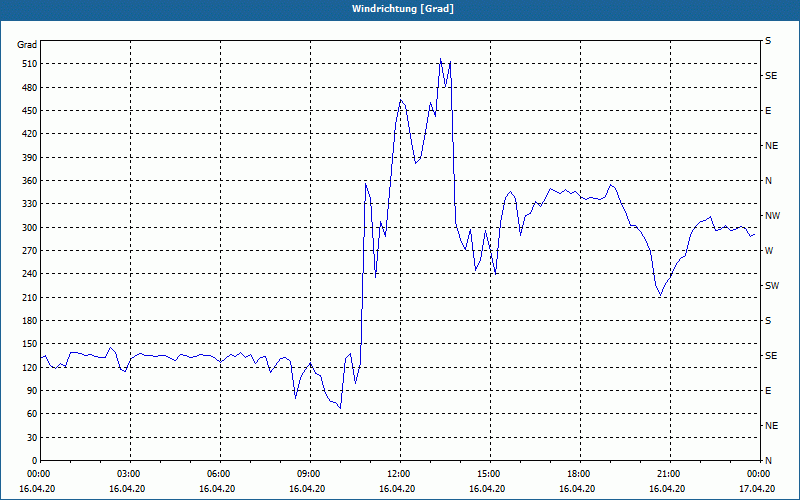Click the 09:00 label on time axis
This screenshot has height=500, width=800.
tap(310, 474)
